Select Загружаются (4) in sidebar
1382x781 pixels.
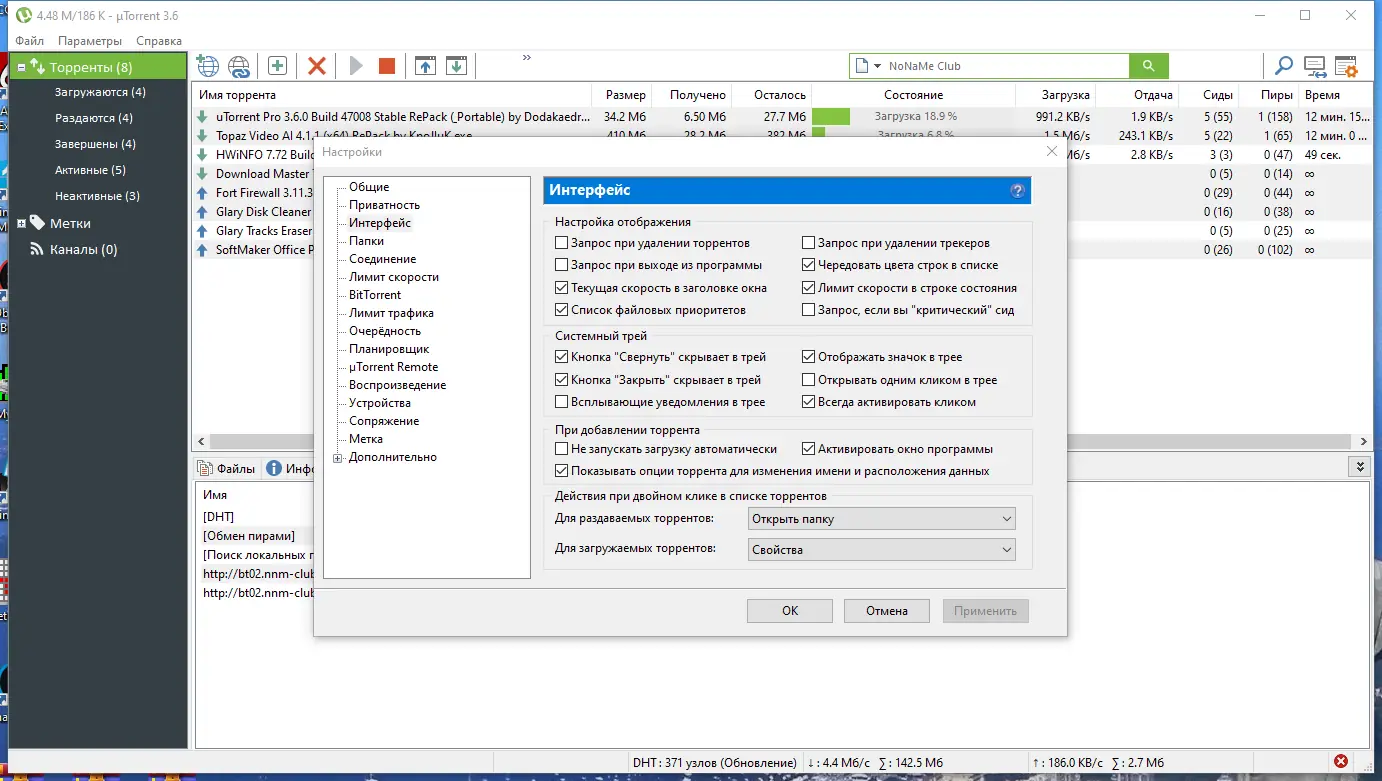click(101, 92)
